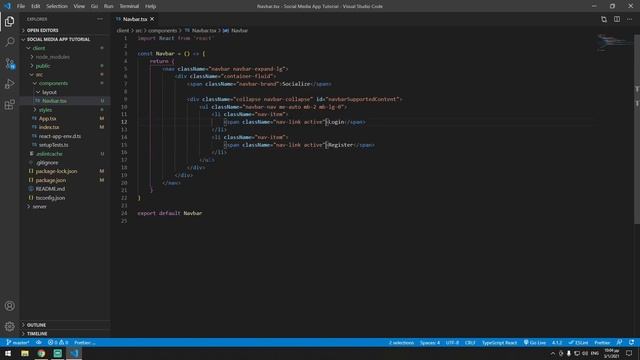Open the Search view in activity bar
This screenshot has width=640, height=360.
pyautogui.click(x=9, y=42)
